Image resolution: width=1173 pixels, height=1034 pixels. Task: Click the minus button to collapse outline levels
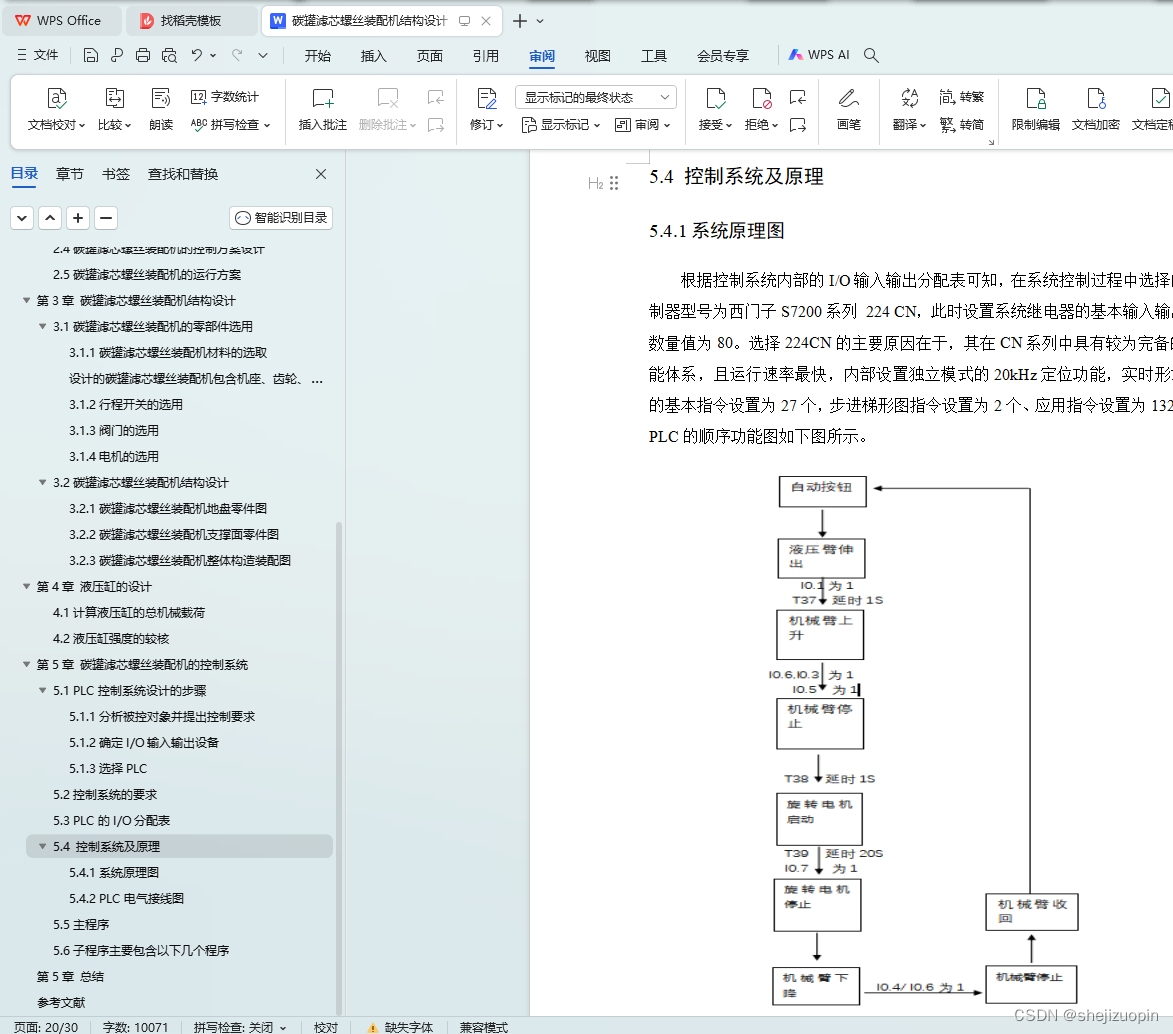[106, 218]
